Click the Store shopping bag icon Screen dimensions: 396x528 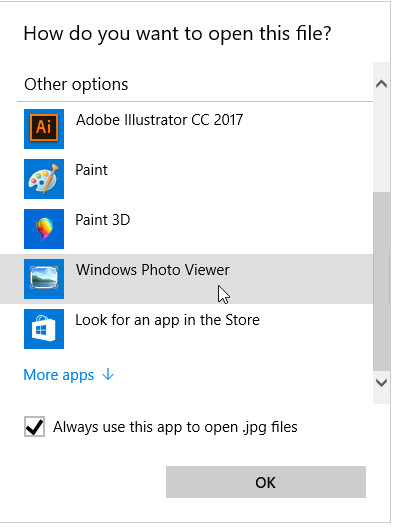(44, 329)
